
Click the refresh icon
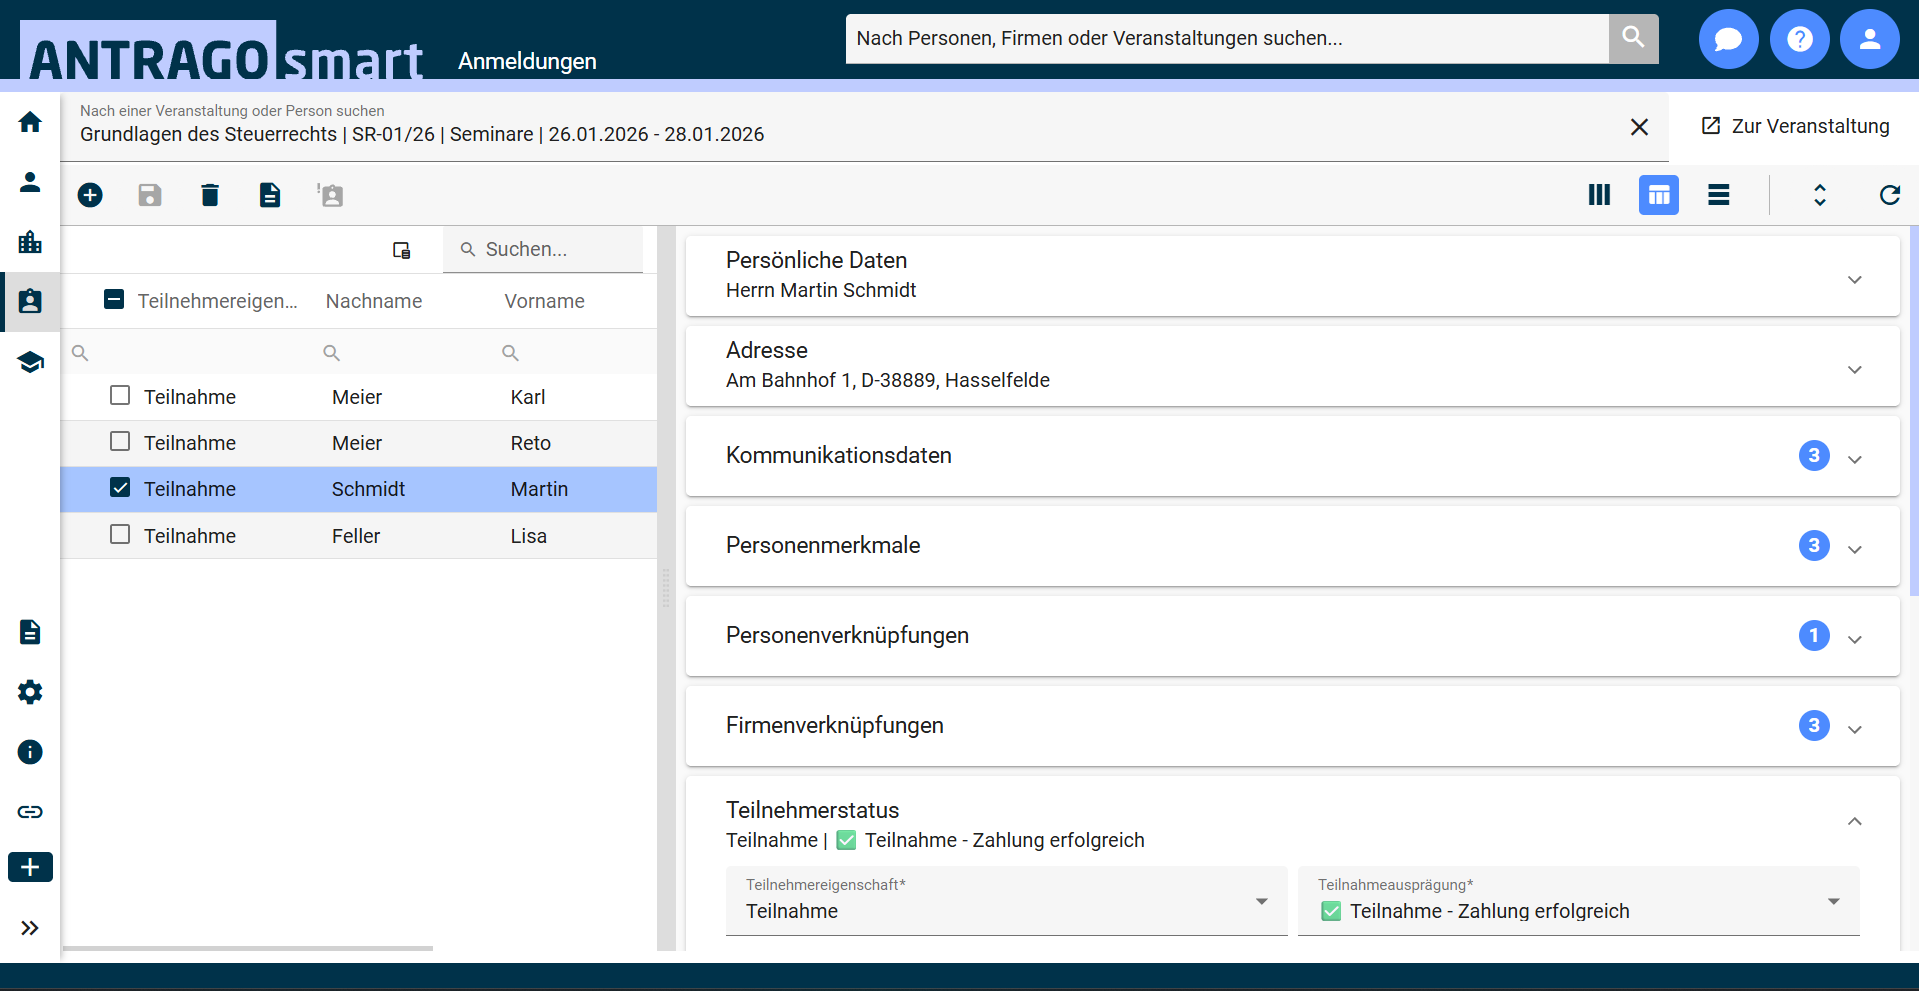point(1889,195)
